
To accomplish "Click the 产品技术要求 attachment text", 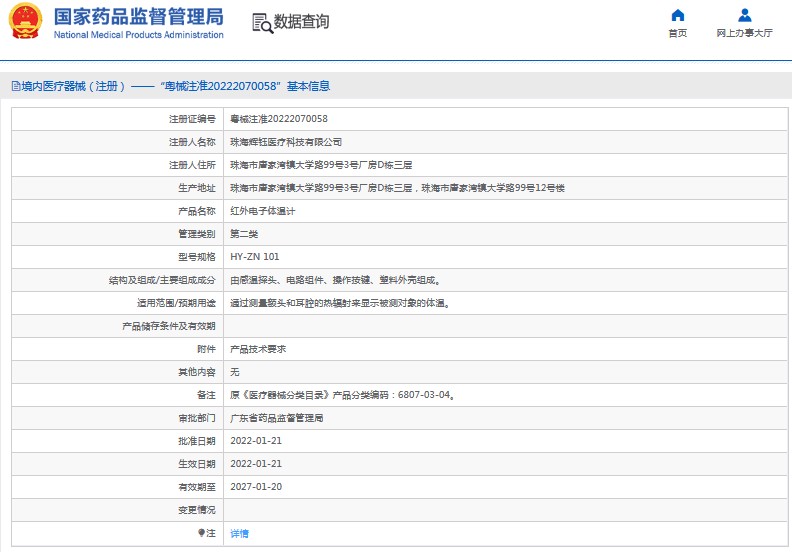I will point(258,349).
